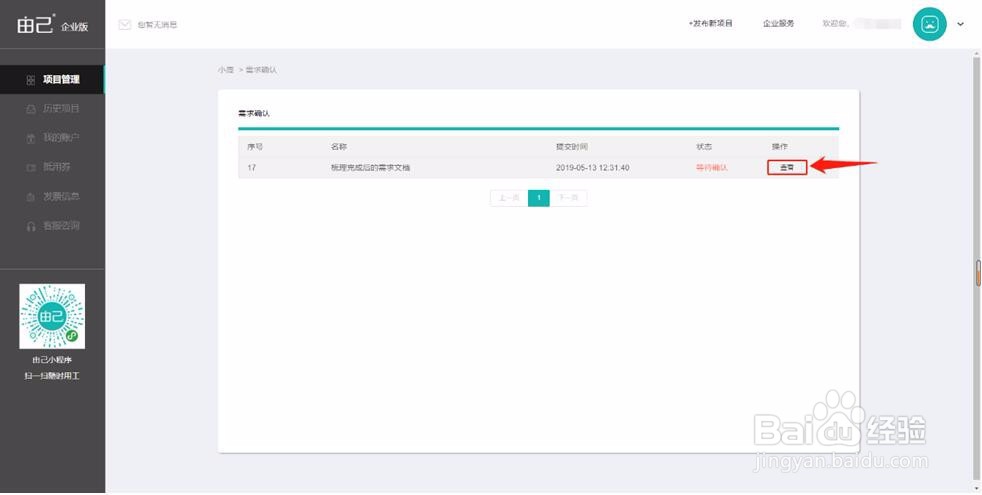The image size is (982, 495).
Task: Click the 序号 column header
Action: (x=255, y=147)
